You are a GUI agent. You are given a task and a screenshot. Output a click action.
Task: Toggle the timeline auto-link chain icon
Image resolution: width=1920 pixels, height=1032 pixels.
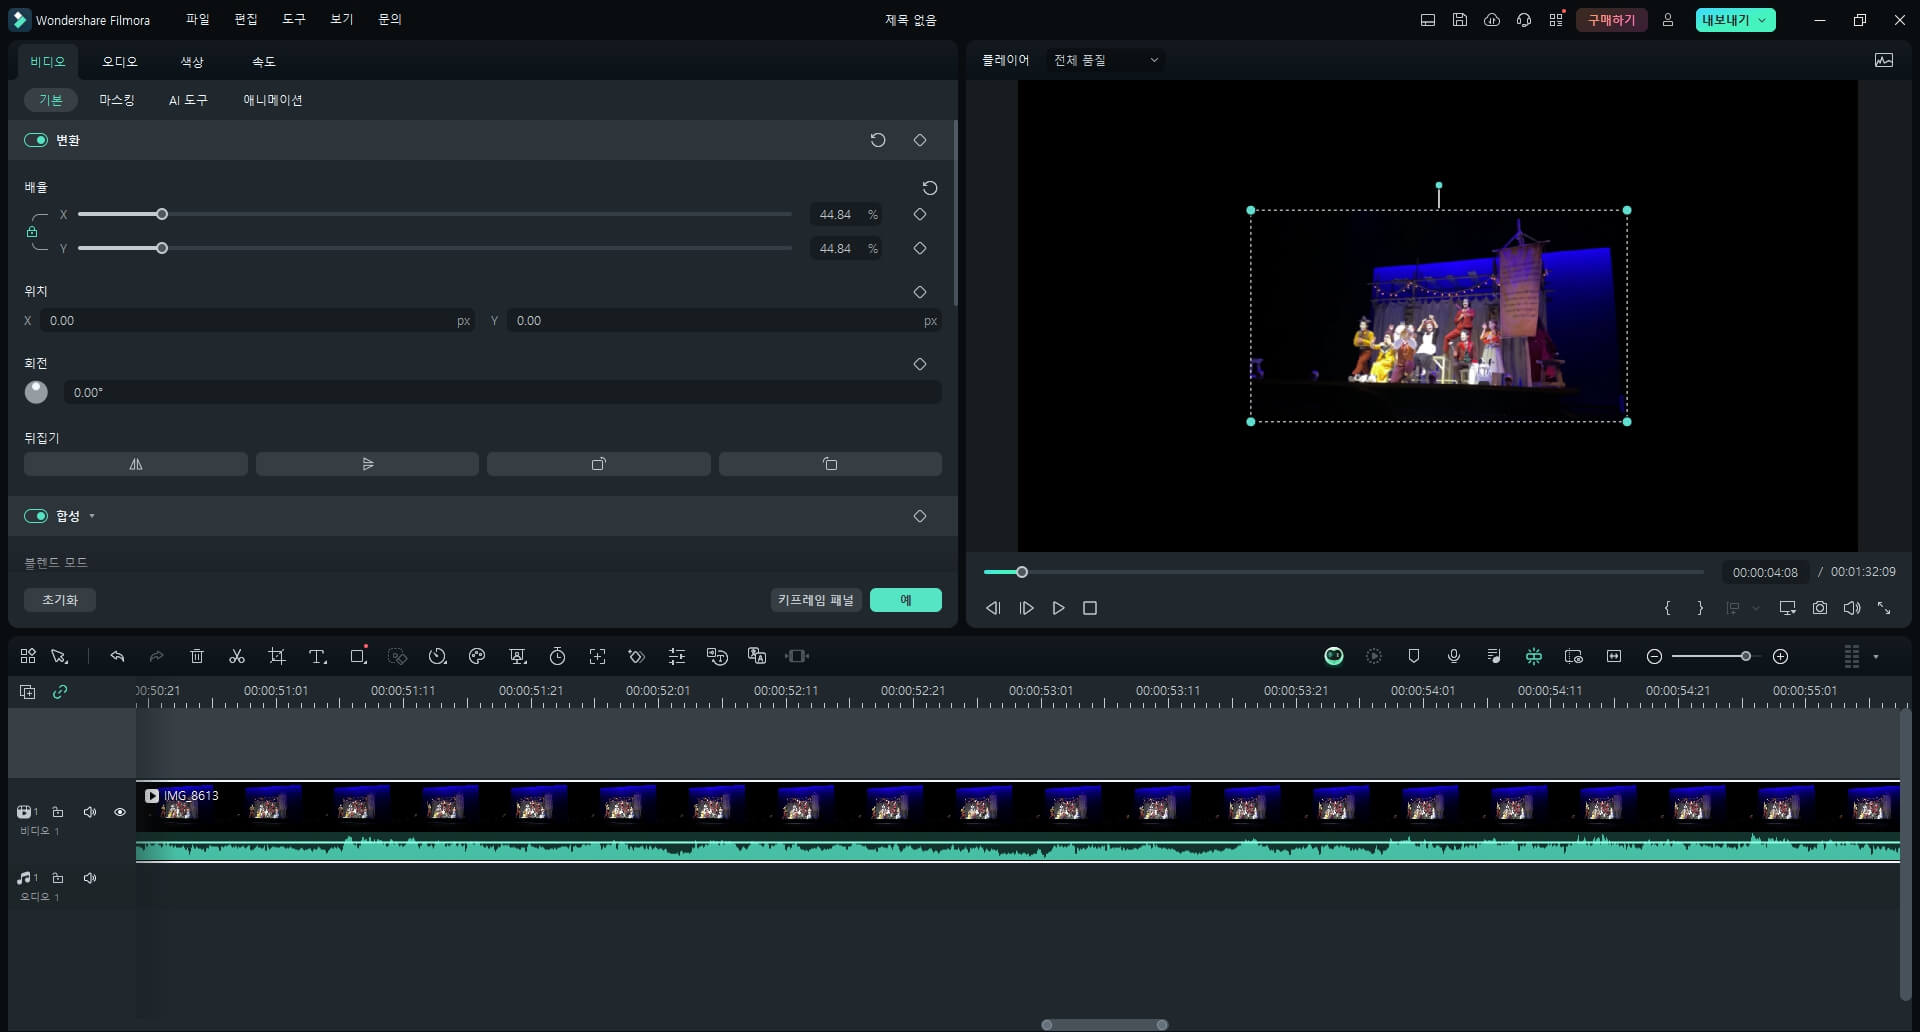coord(60,691)
